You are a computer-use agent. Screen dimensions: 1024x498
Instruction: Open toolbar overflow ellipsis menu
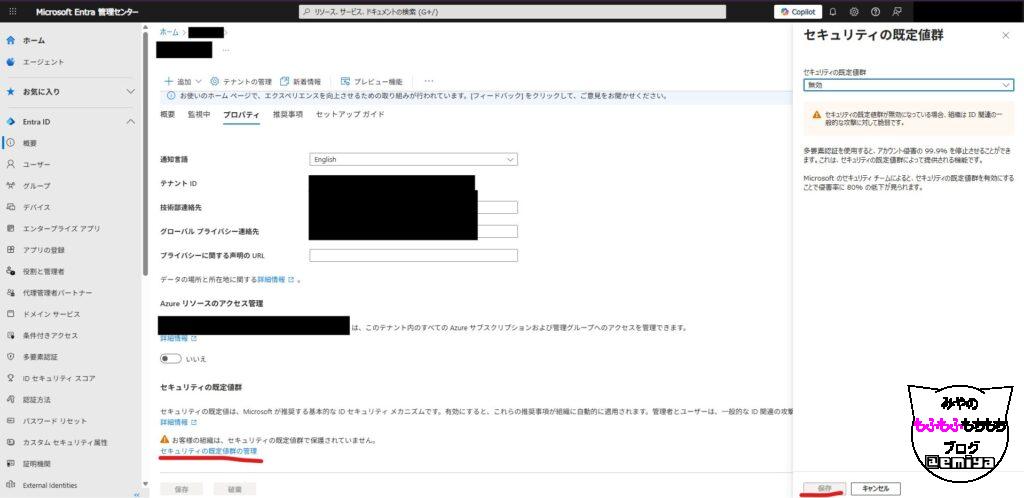[429, 82]
